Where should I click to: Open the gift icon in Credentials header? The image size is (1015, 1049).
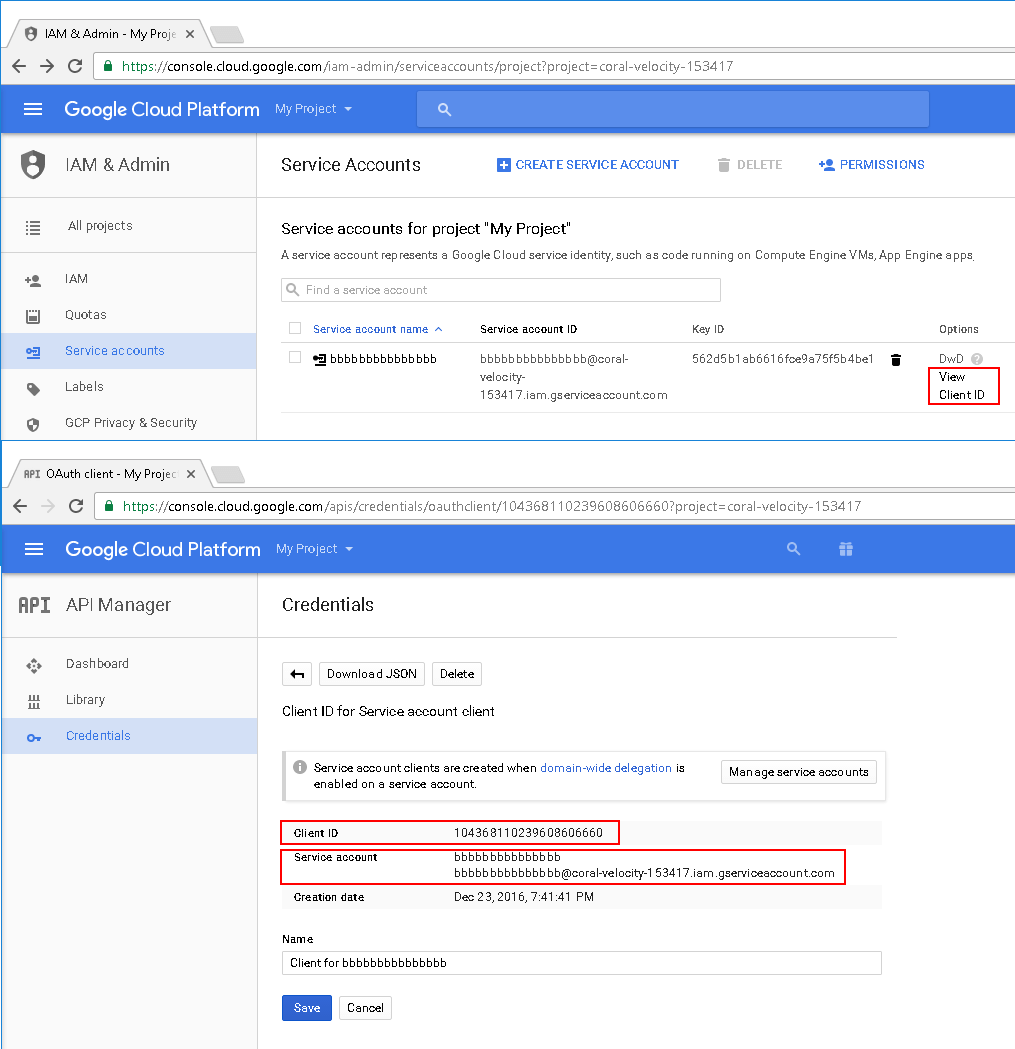coord(846,549)
